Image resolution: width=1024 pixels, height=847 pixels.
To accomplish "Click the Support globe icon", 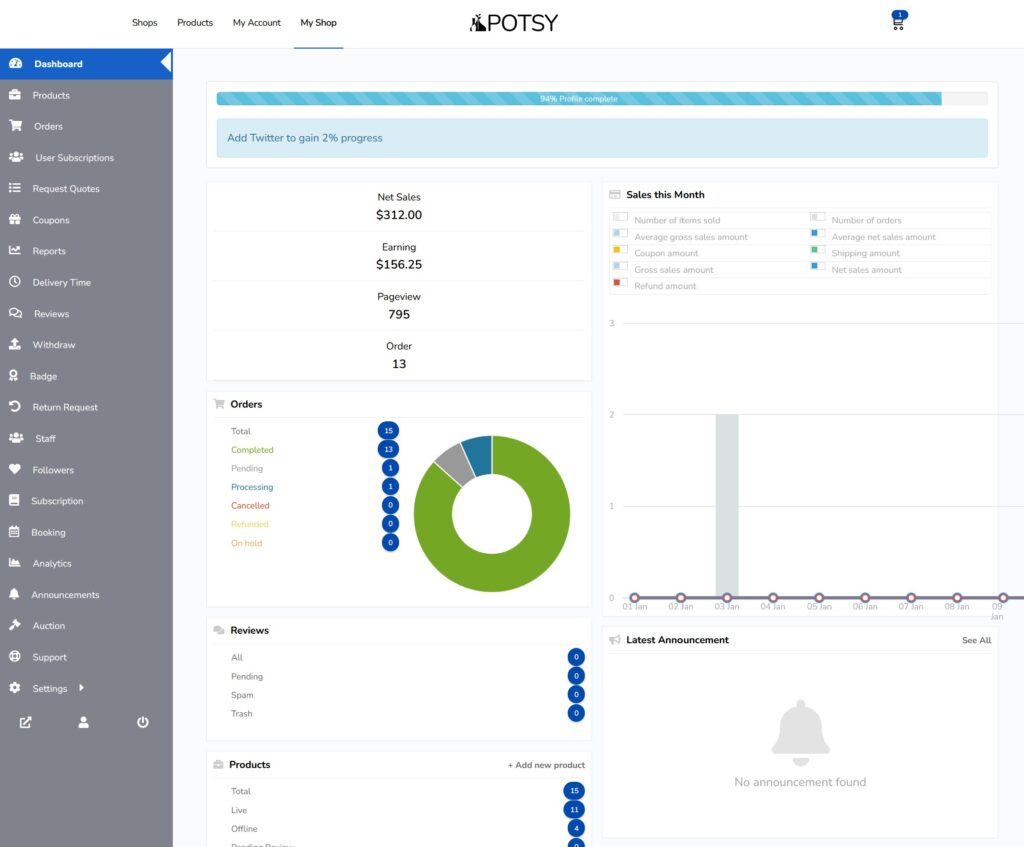I will [15, 657].
